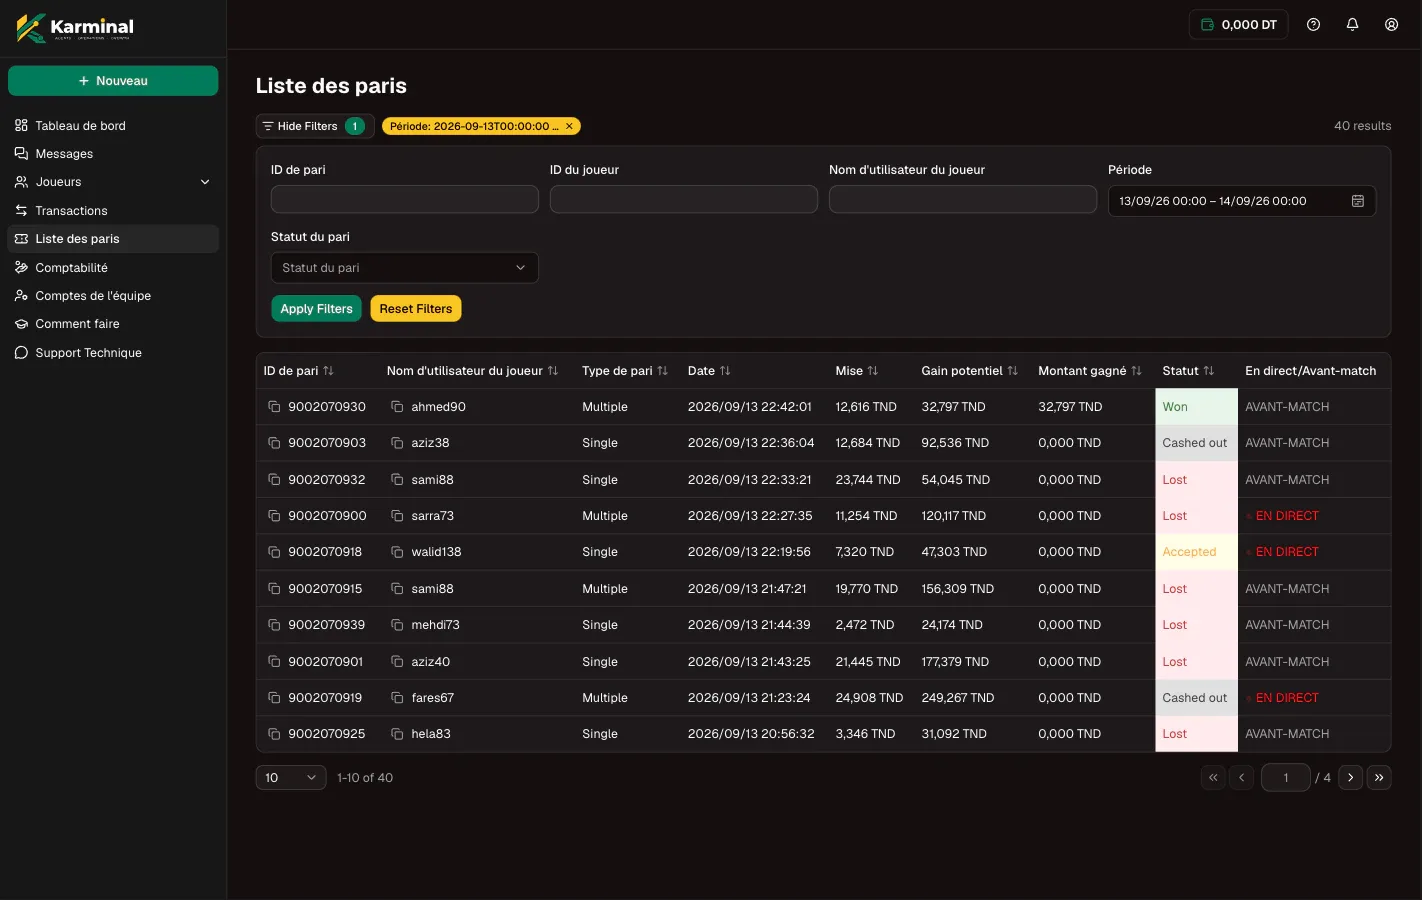
Task: Copy bet ID 9002070930
Action: pos(274,407)
